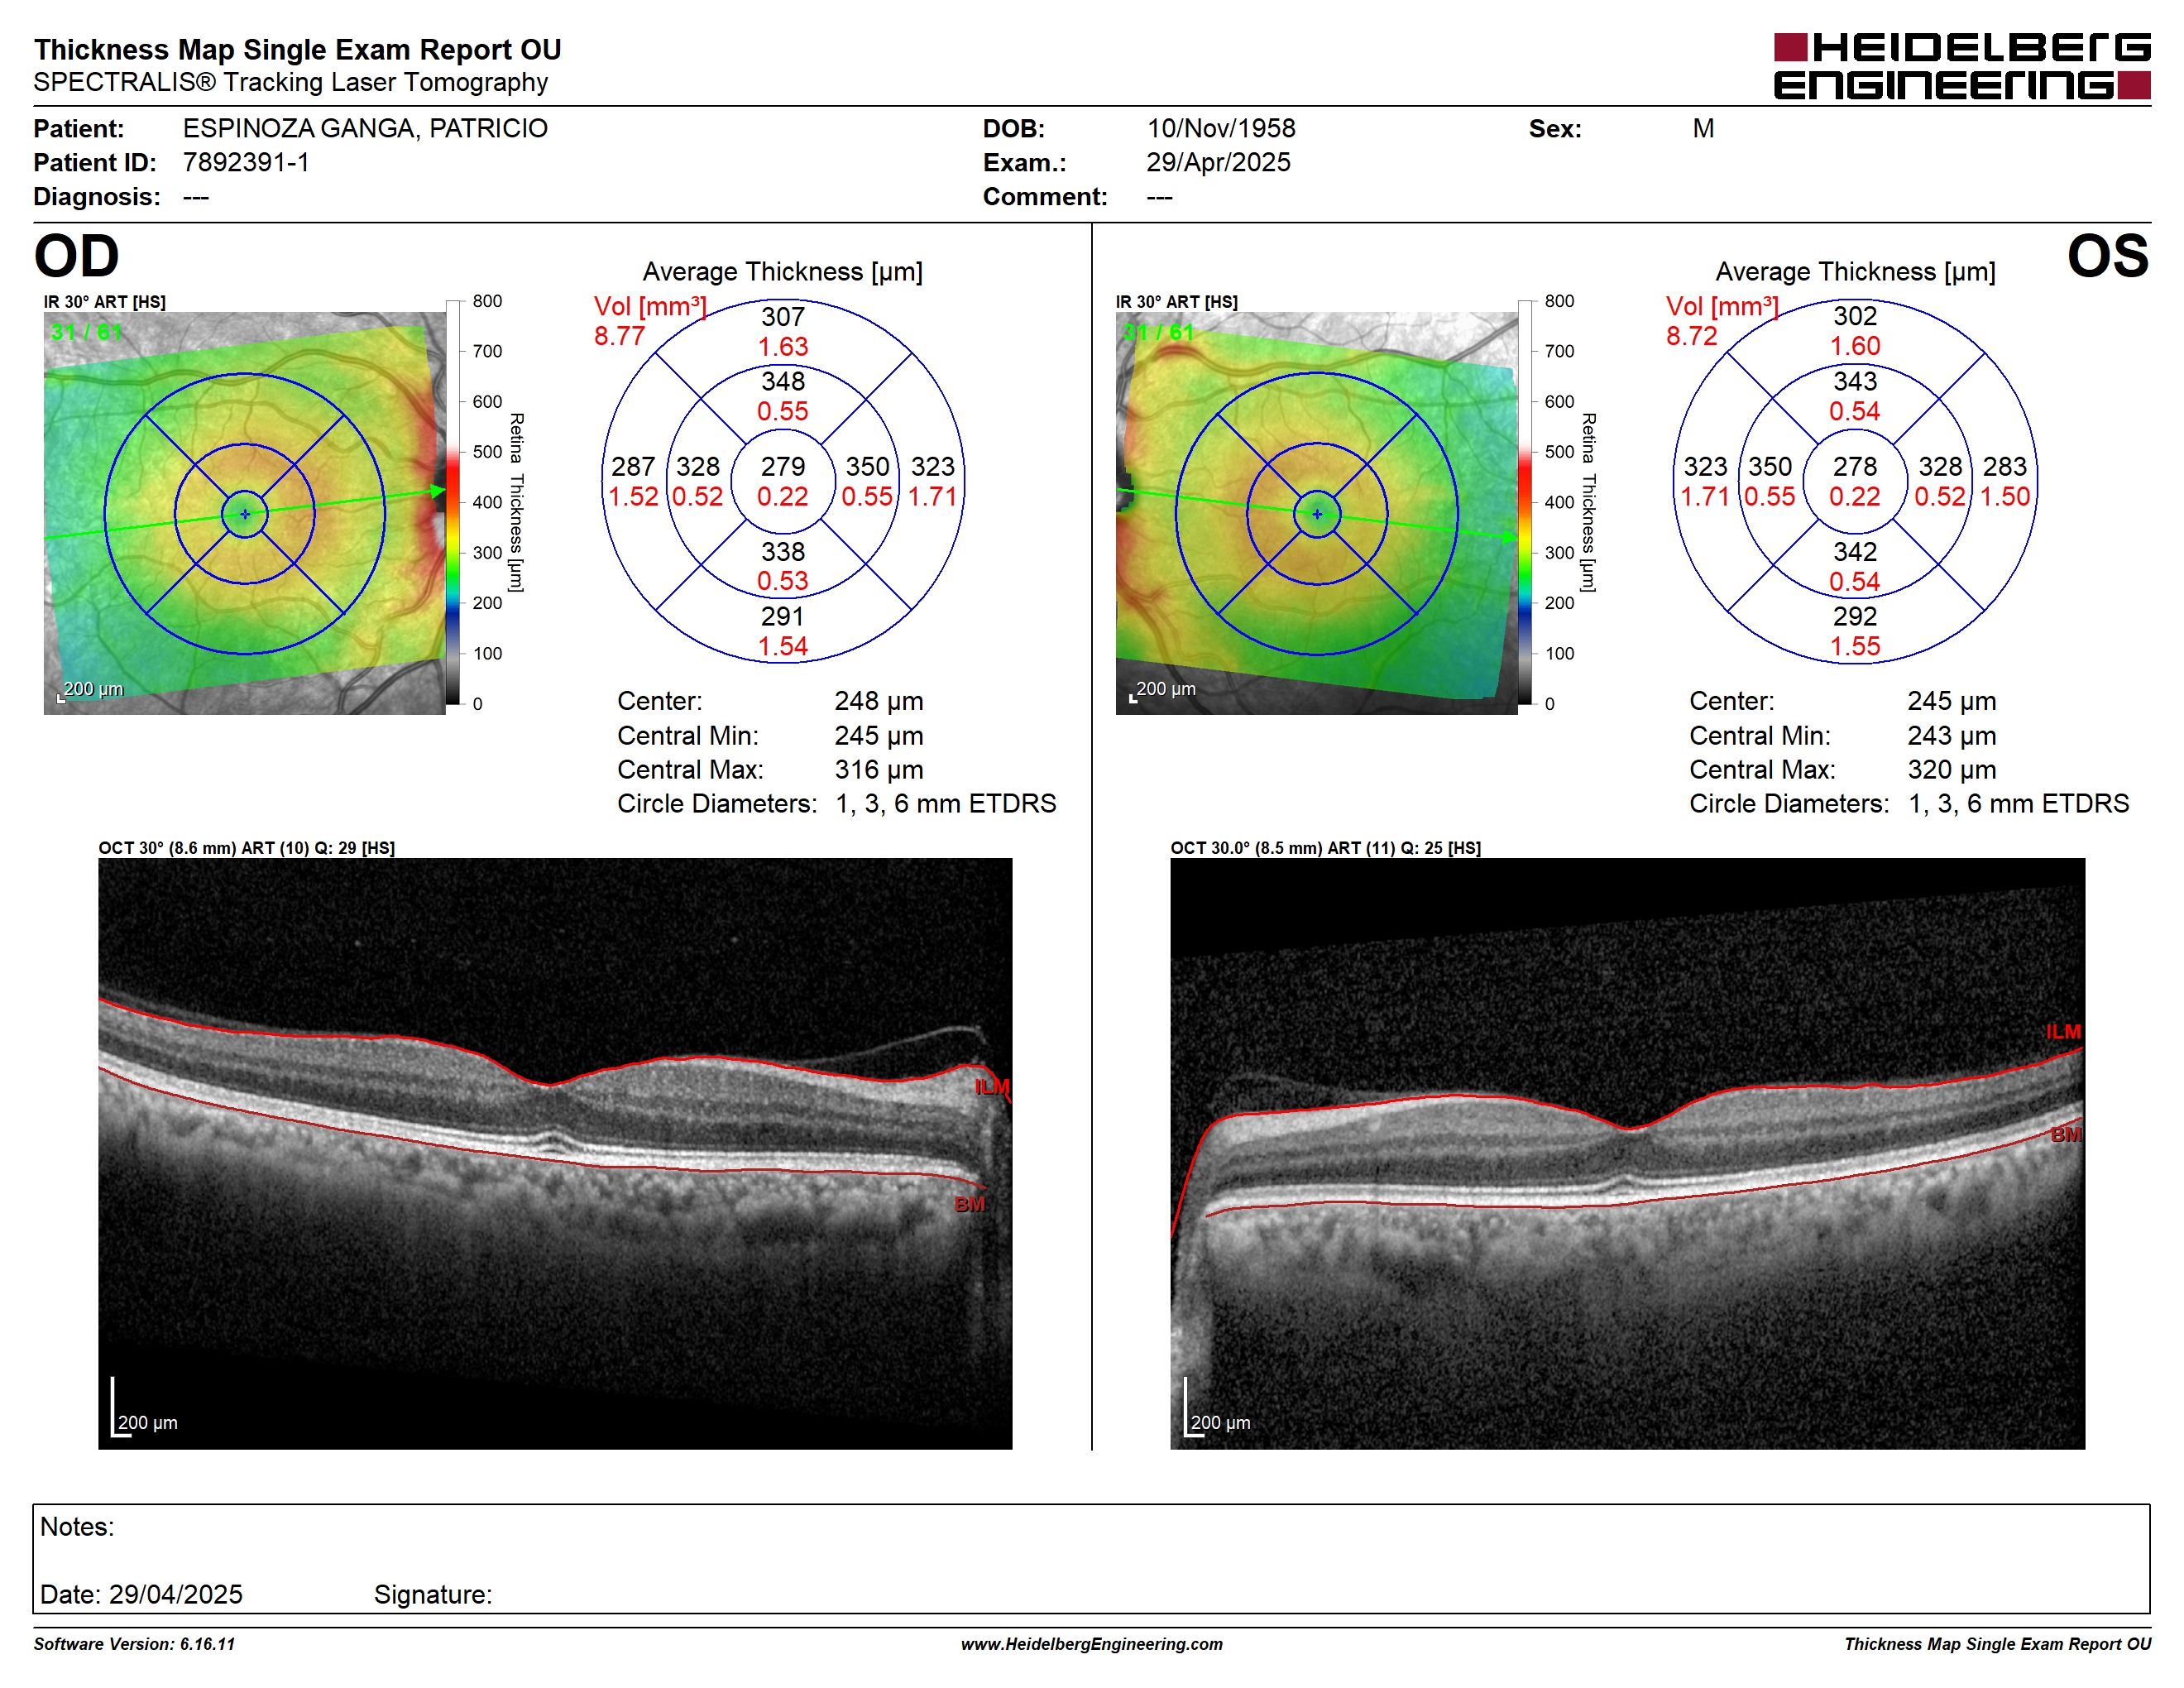The image size is (2184, 1688).
Task: Click Software Version: 6.16.11 footer text
Action: pos(134,1644)
